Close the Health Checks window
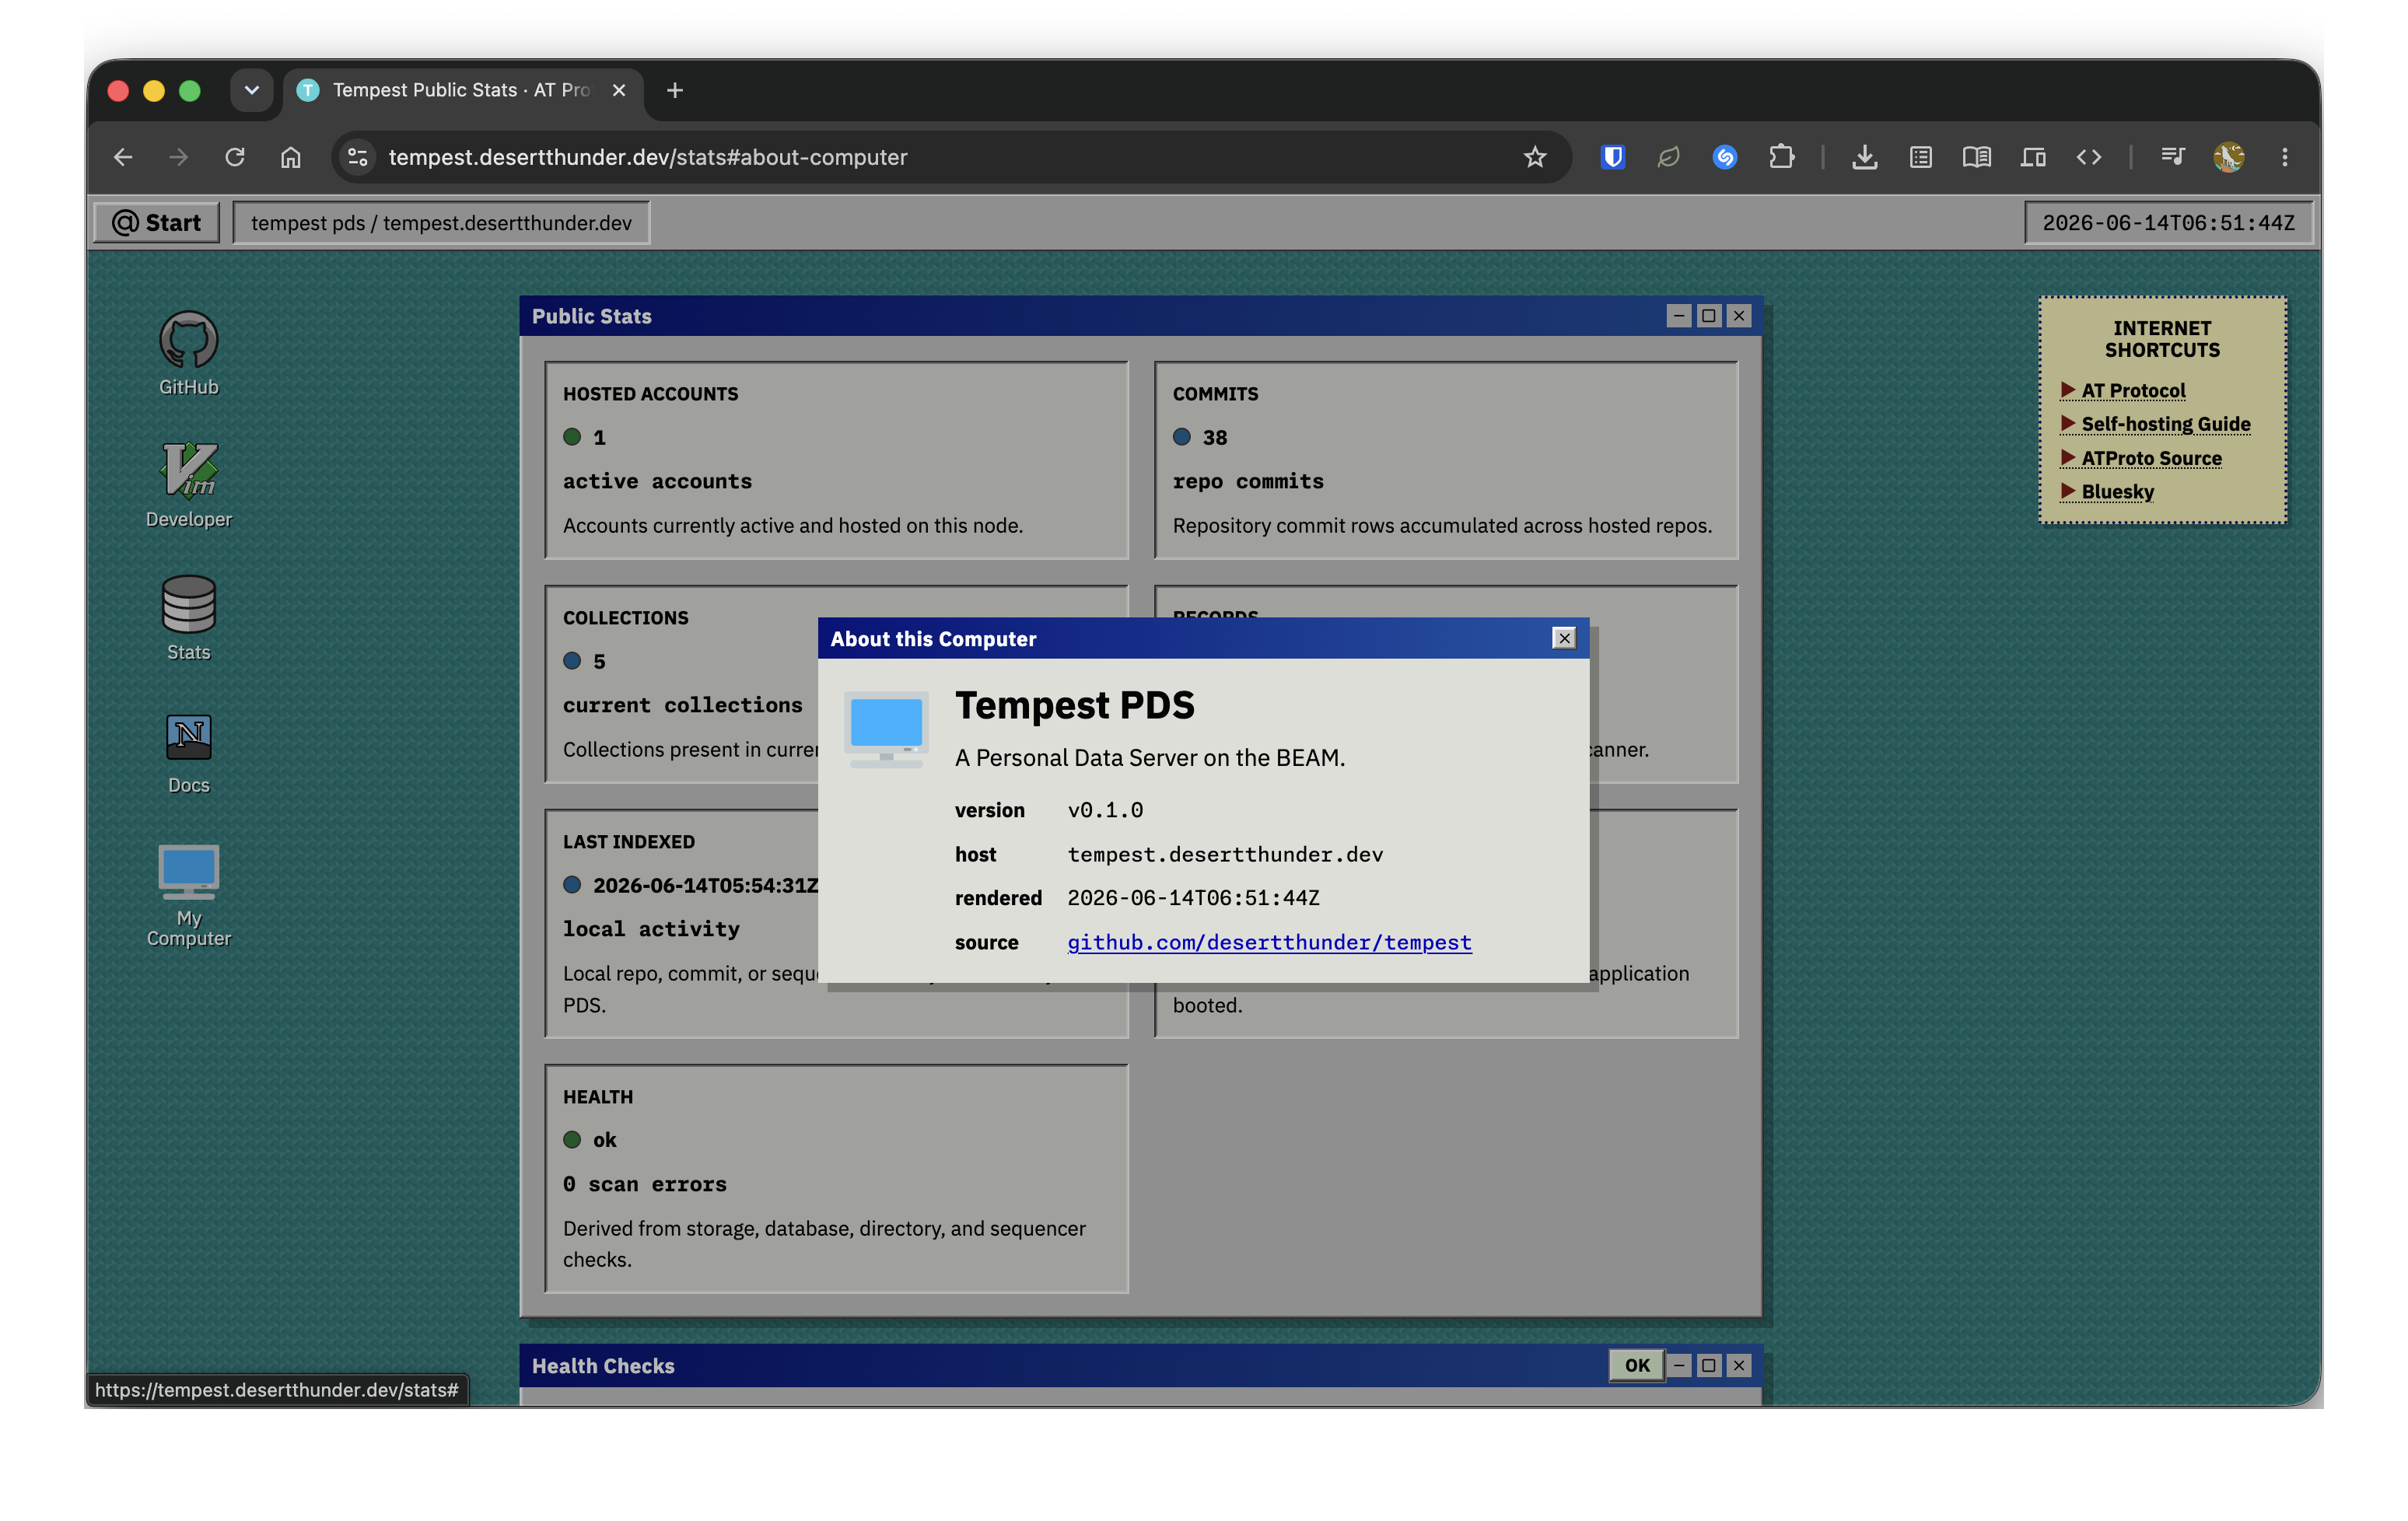Image resolution: width=2408 pixels, height=1521 pixels. point(1739,1365)
